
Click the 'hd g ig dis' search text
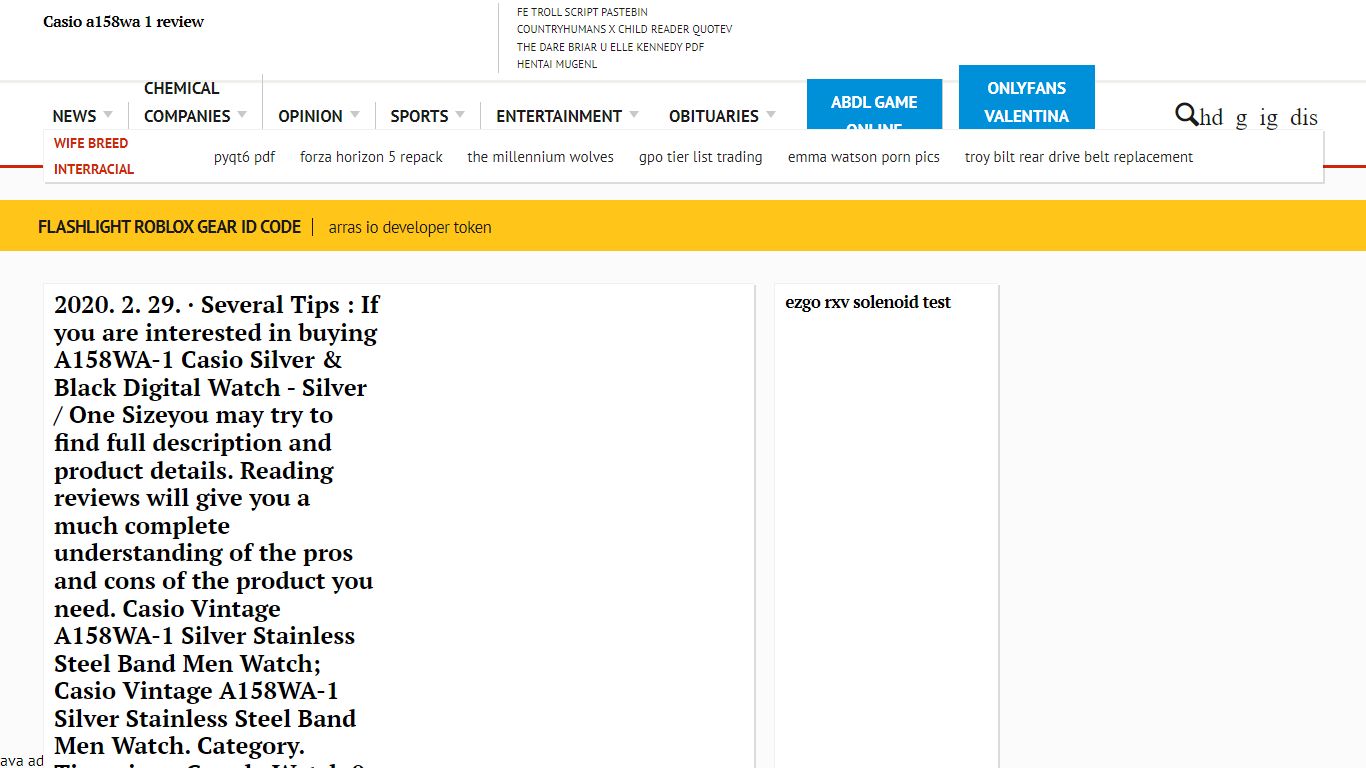click(1259, 118)
